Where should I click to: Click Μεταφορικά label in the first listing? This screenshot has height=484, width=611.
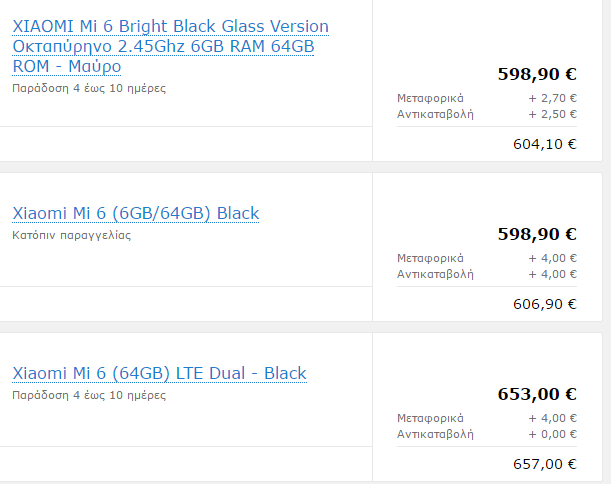pos(430,98)
